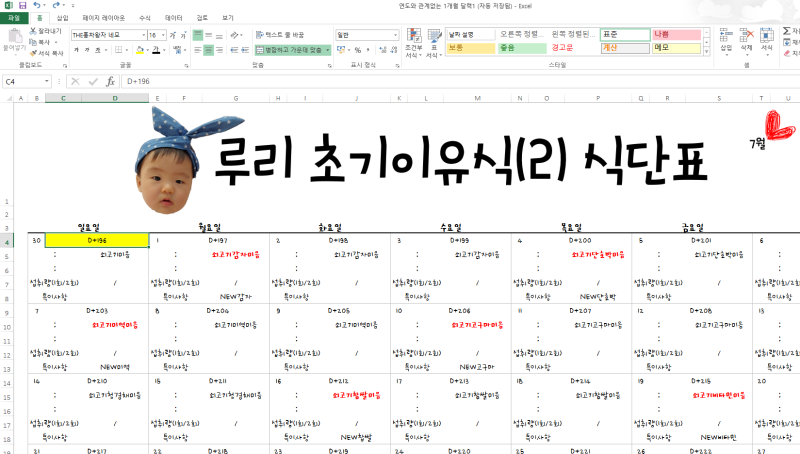
Task: Click Copy (복사) icon
Action: click(x=33, y=42)
